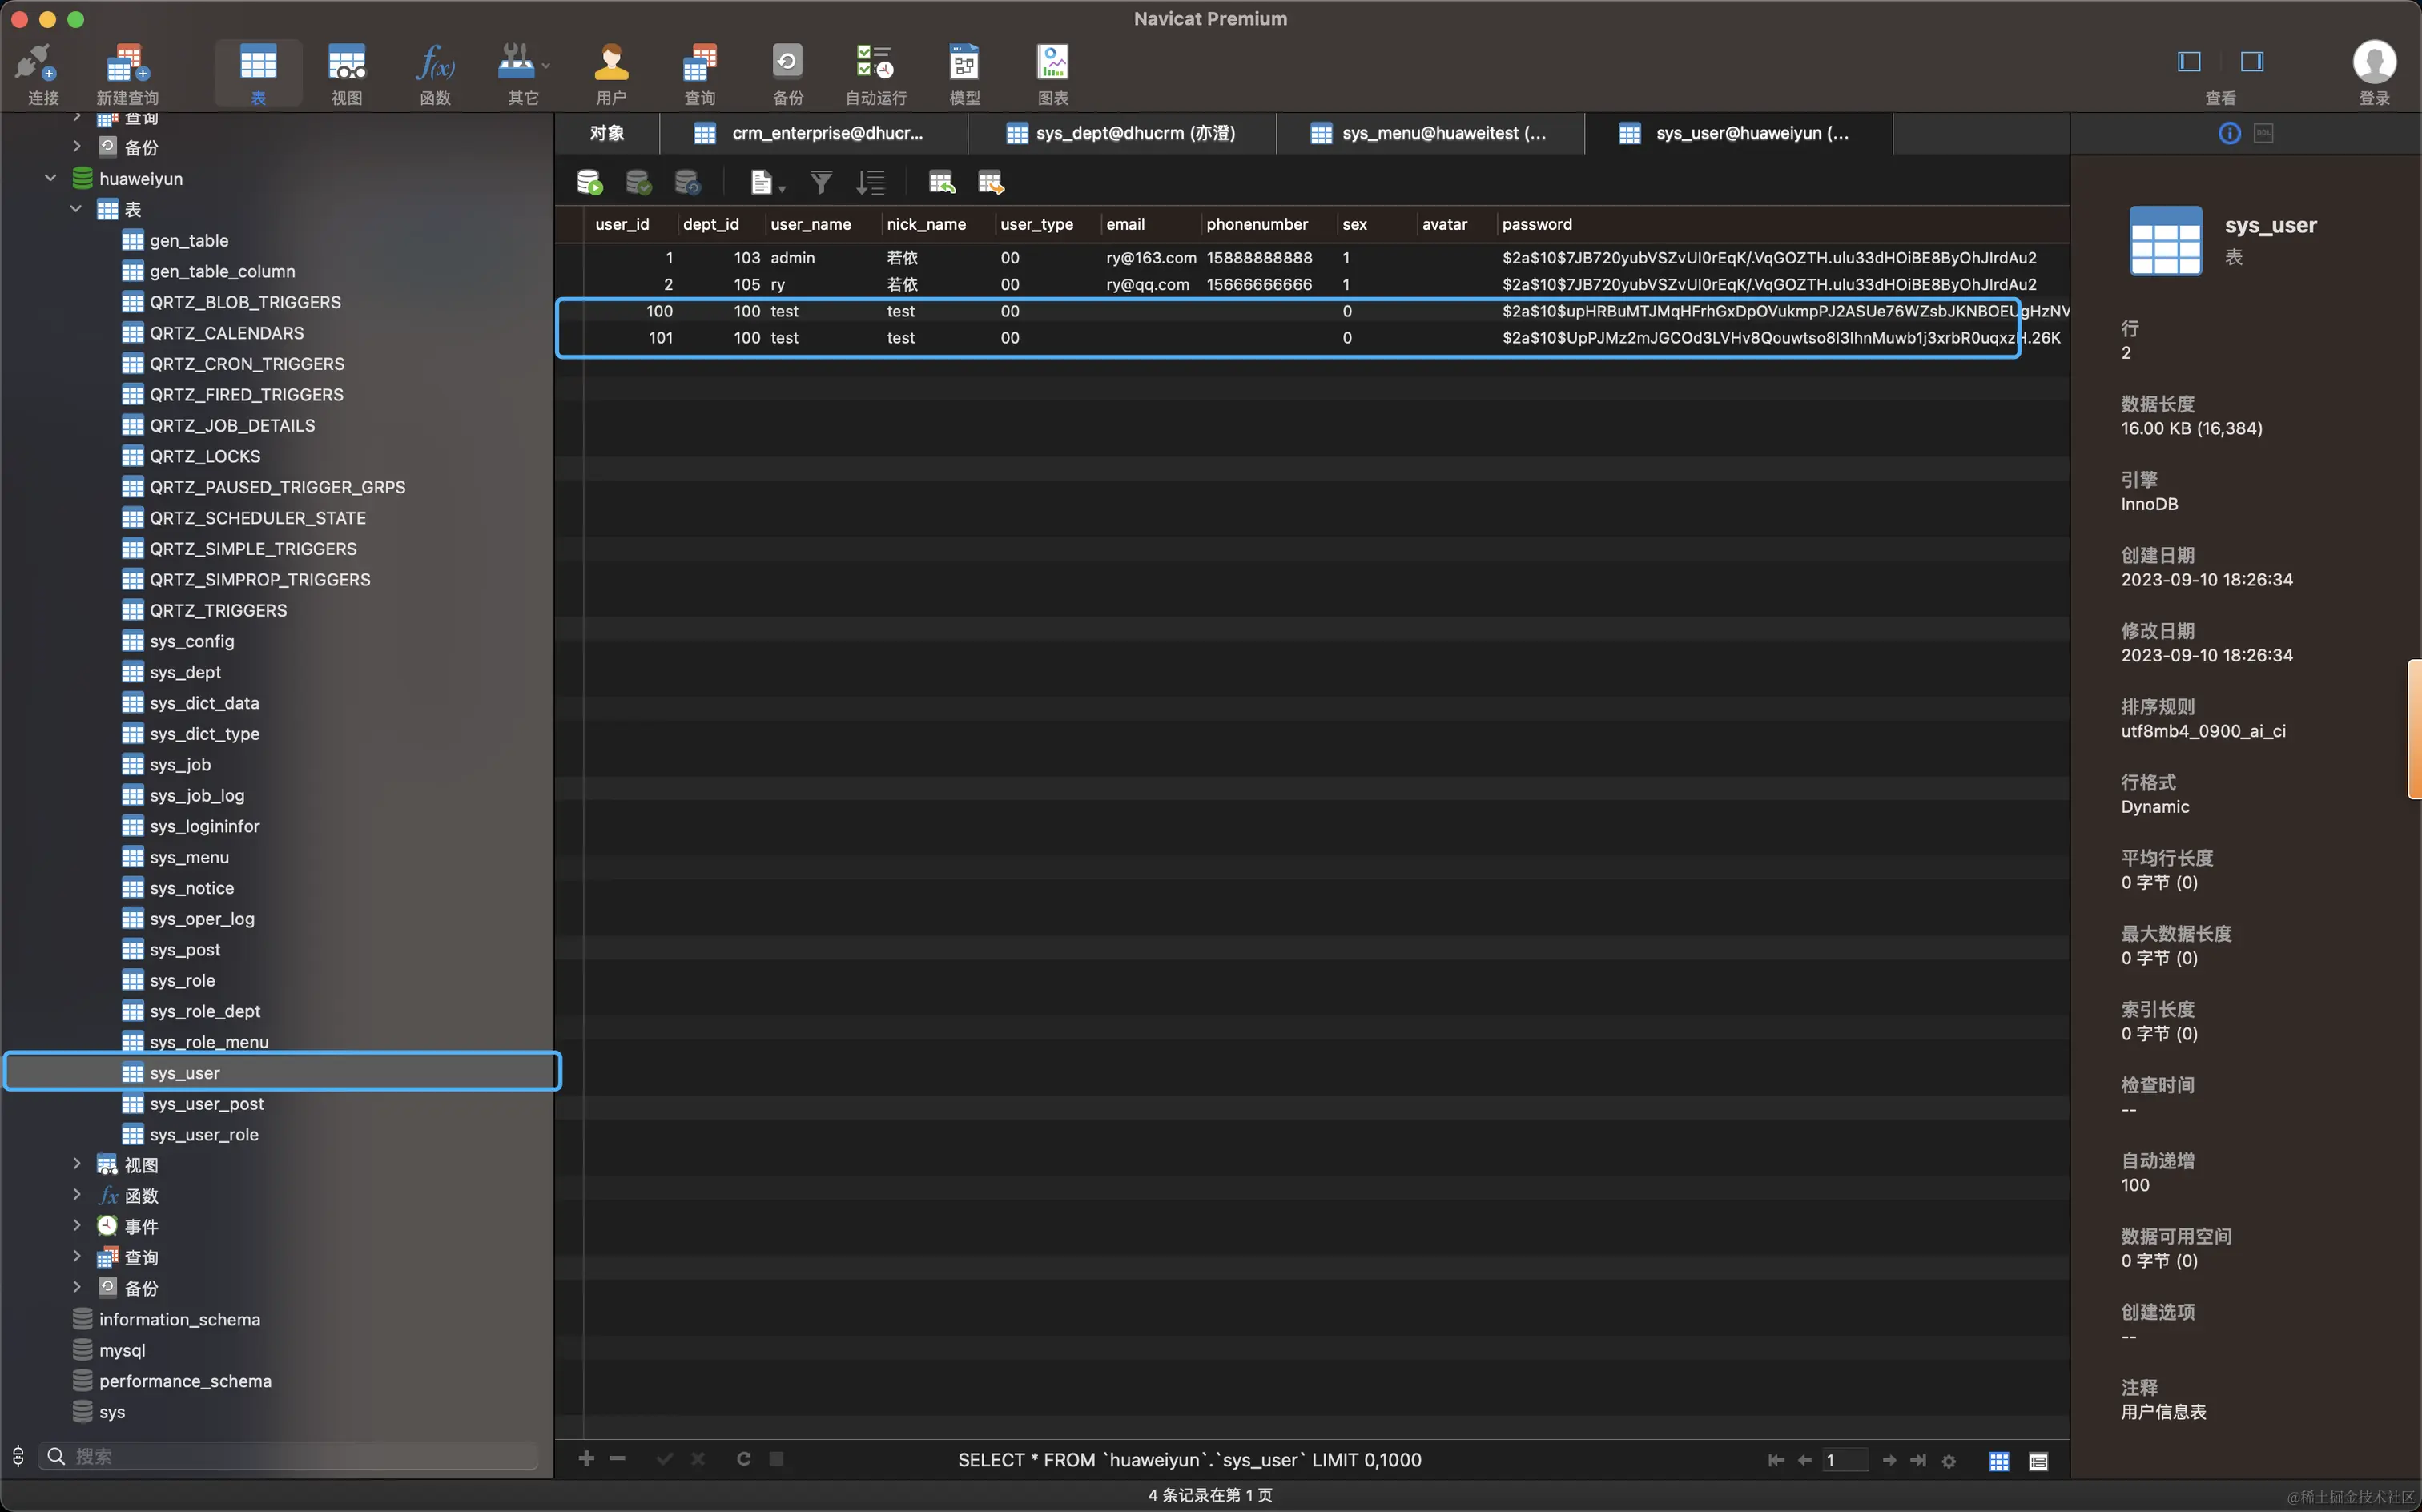Expand the 视图 node under huaweiyun

(x=77, y=1164)
